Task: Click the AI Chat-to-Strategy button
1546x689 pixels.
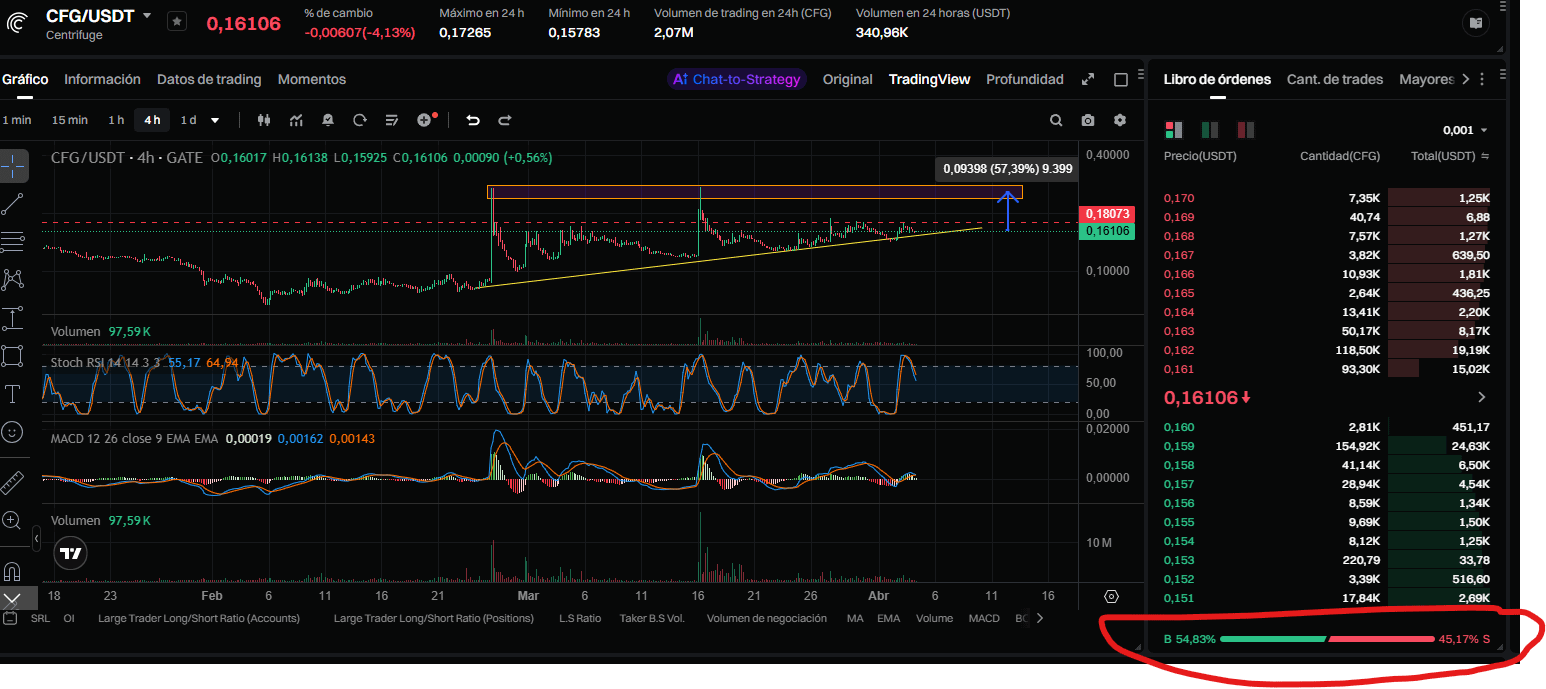Action: [737, 79]
